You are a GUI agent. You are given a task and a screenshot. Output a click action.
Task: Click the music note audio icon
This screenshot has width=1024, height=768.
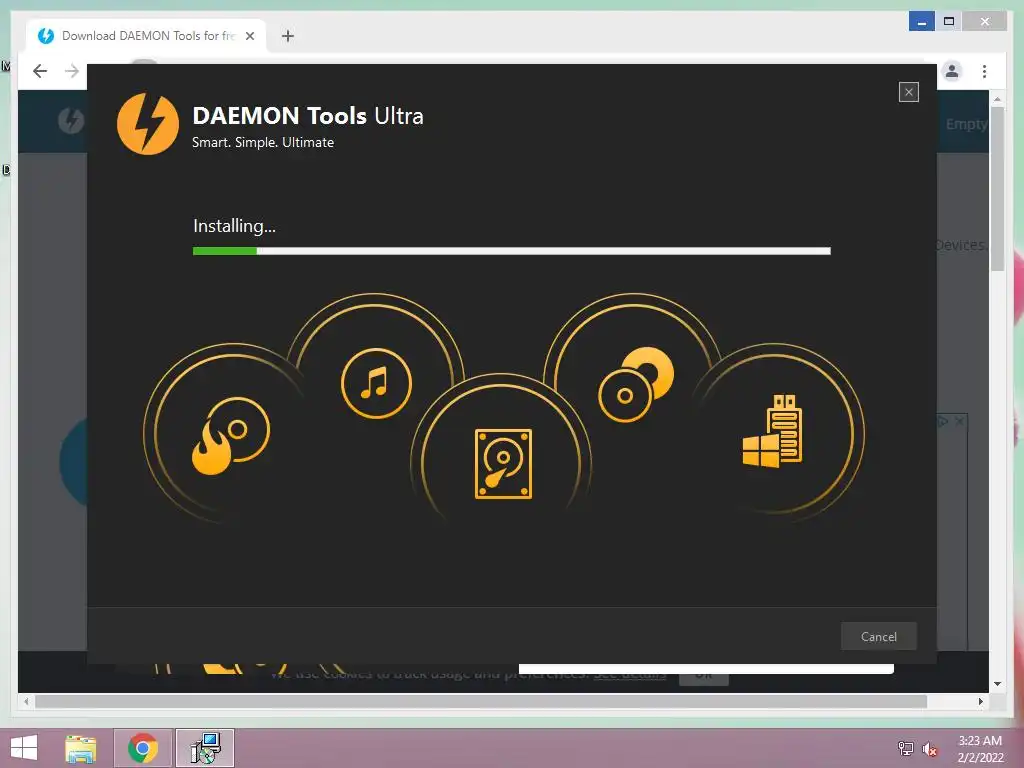[x=376, y=384]
